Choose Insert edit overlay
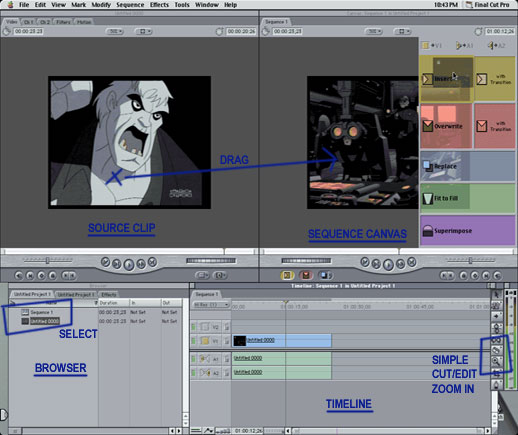The image size is (518, 435). tap(446, 79)
